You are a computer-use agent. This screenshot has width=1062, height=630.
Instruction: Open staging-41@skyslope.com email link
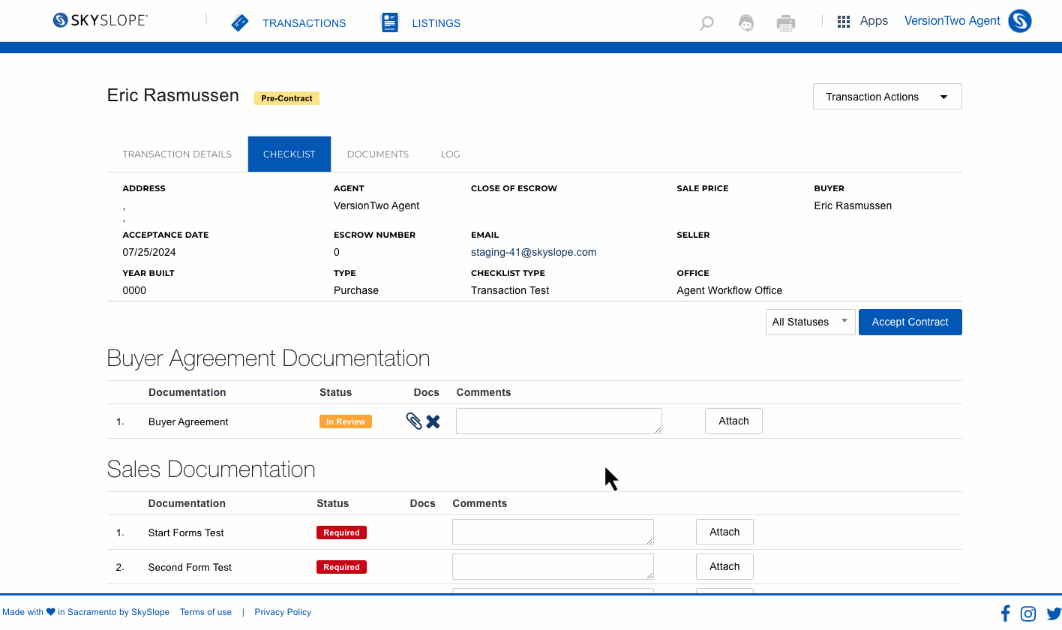[x=534, y=252]
